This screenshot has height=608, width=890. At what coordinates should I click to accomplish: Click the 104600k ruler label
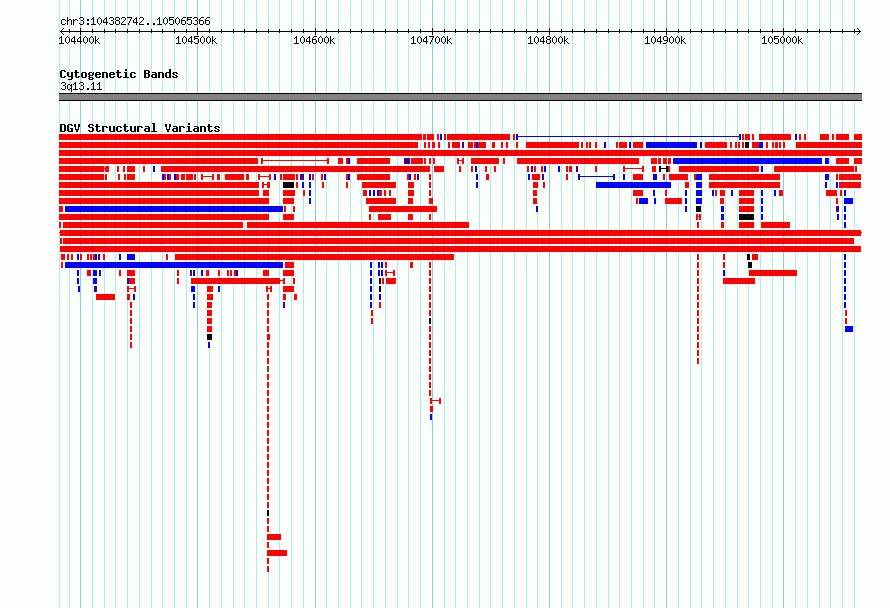[x=314, y=40]
